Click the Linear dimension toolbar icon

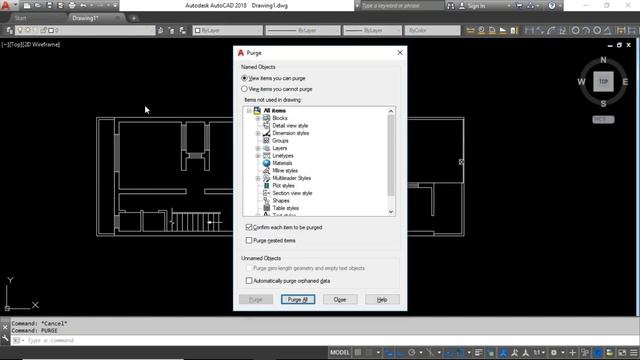click(x=529, y=30)
